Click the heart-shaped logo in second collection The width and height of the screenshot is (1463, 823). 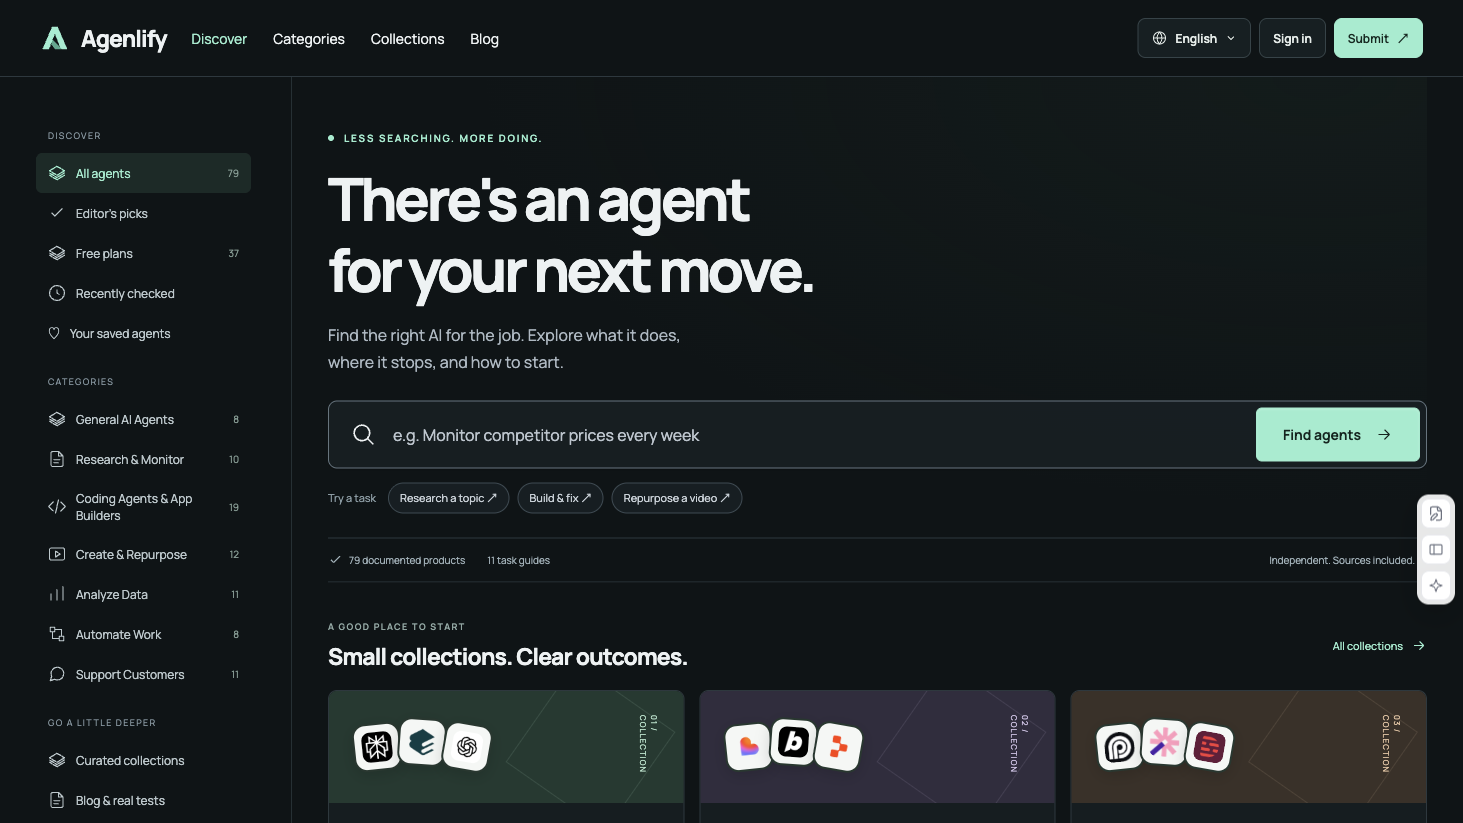click(749, 746)
